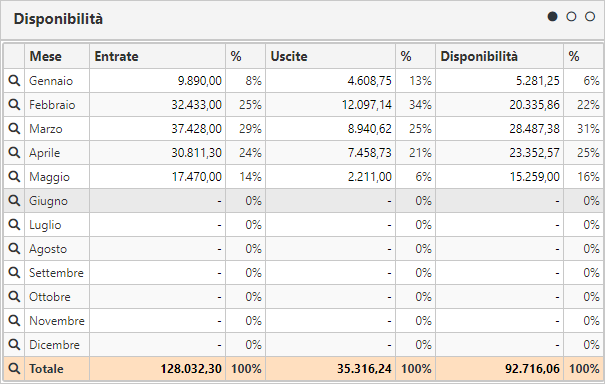The width and height of the screenshot is (605, 384).
Task: Select Marzo entrate value 37.428,00
Action: pyautogui.click(x=196, y=129)
